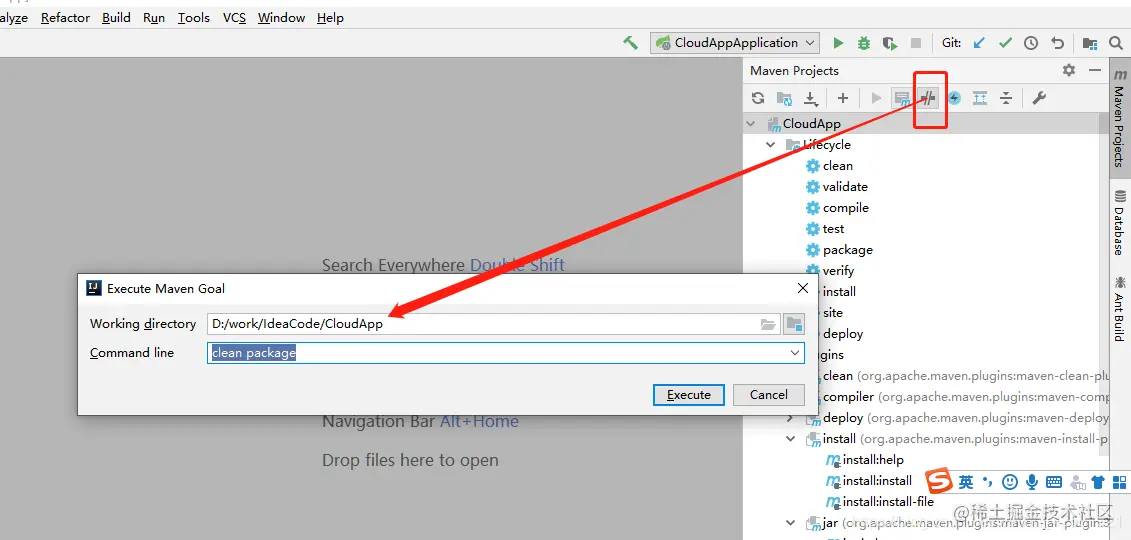
Task: Focus the Command line input field
Action: tap(506, 353)
